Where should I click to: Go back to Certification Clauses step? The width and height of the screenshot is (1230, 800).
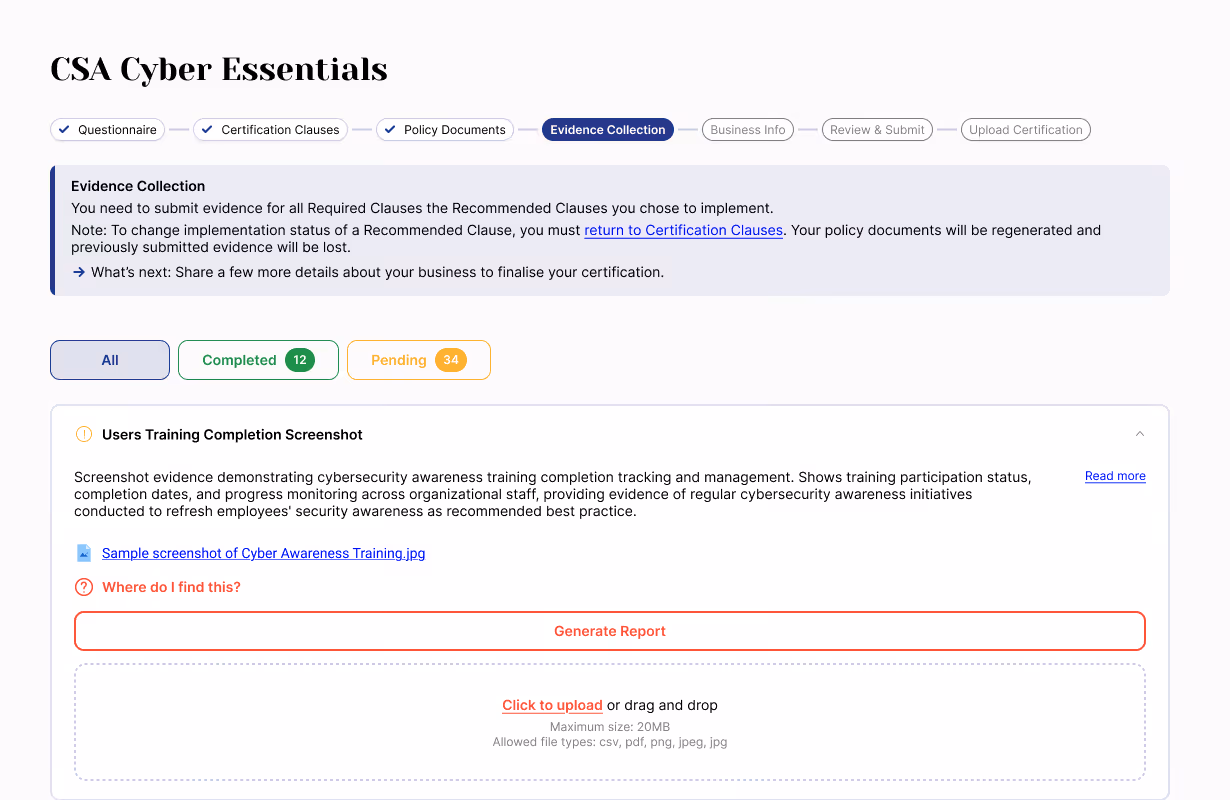pyautogui.click(x=270, y=130)
